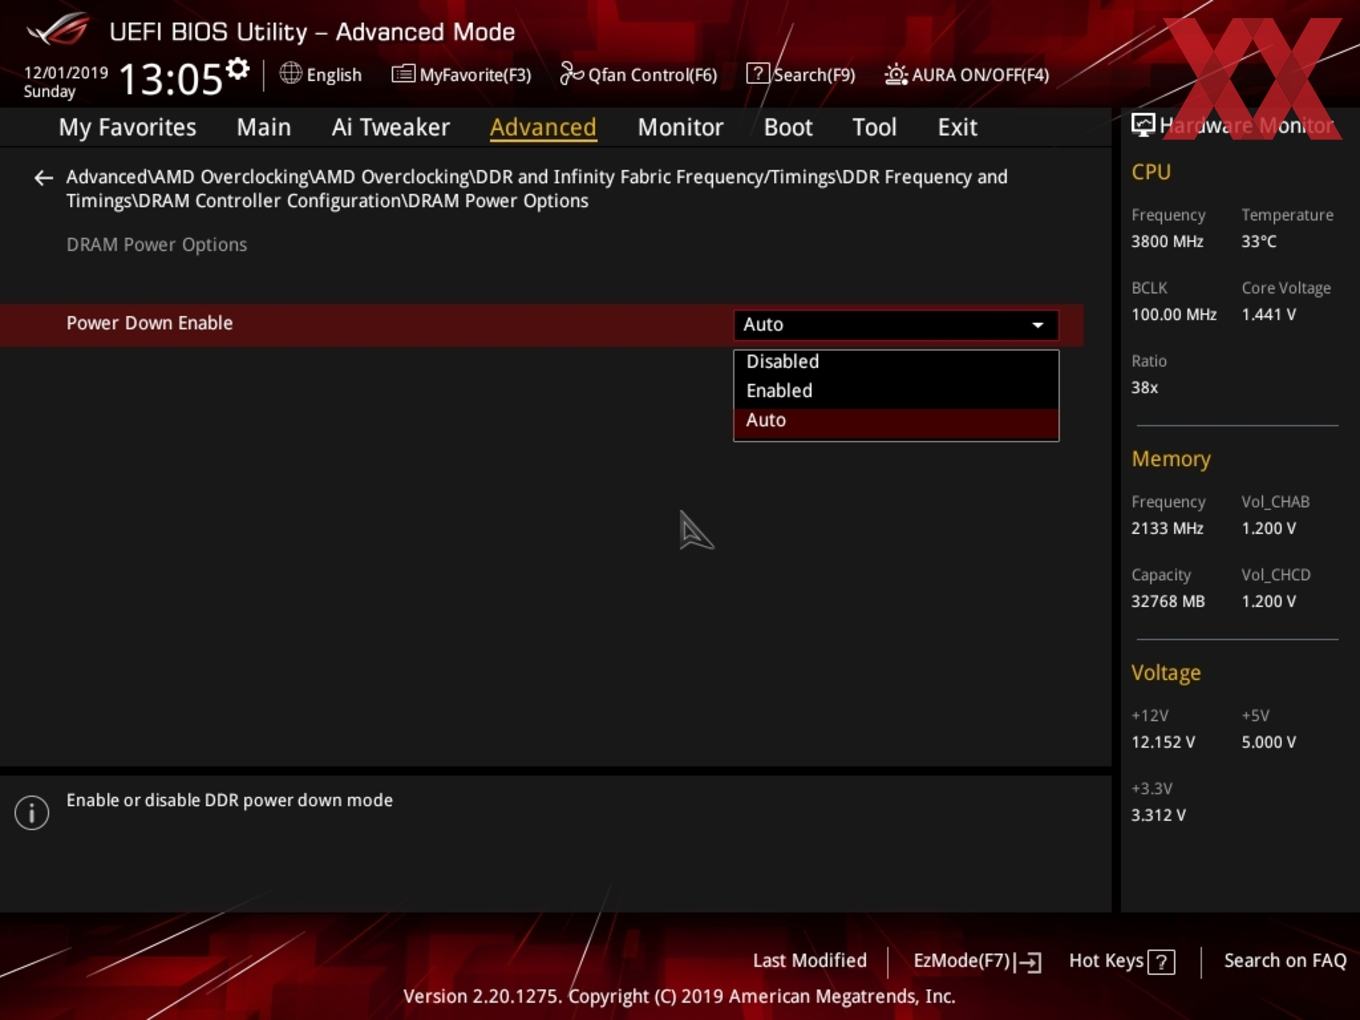Switch to the My Favorites tab
The image size is (1360, 1020).
tap(127, 127)
